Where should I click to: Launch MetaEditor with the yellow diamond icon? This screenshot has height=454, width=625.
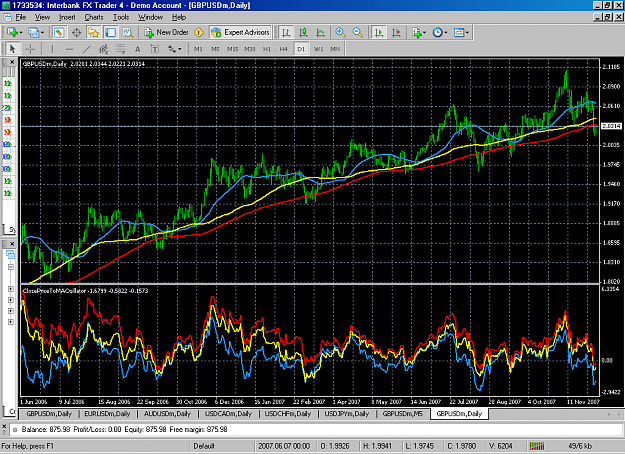[x=199, y=33]
